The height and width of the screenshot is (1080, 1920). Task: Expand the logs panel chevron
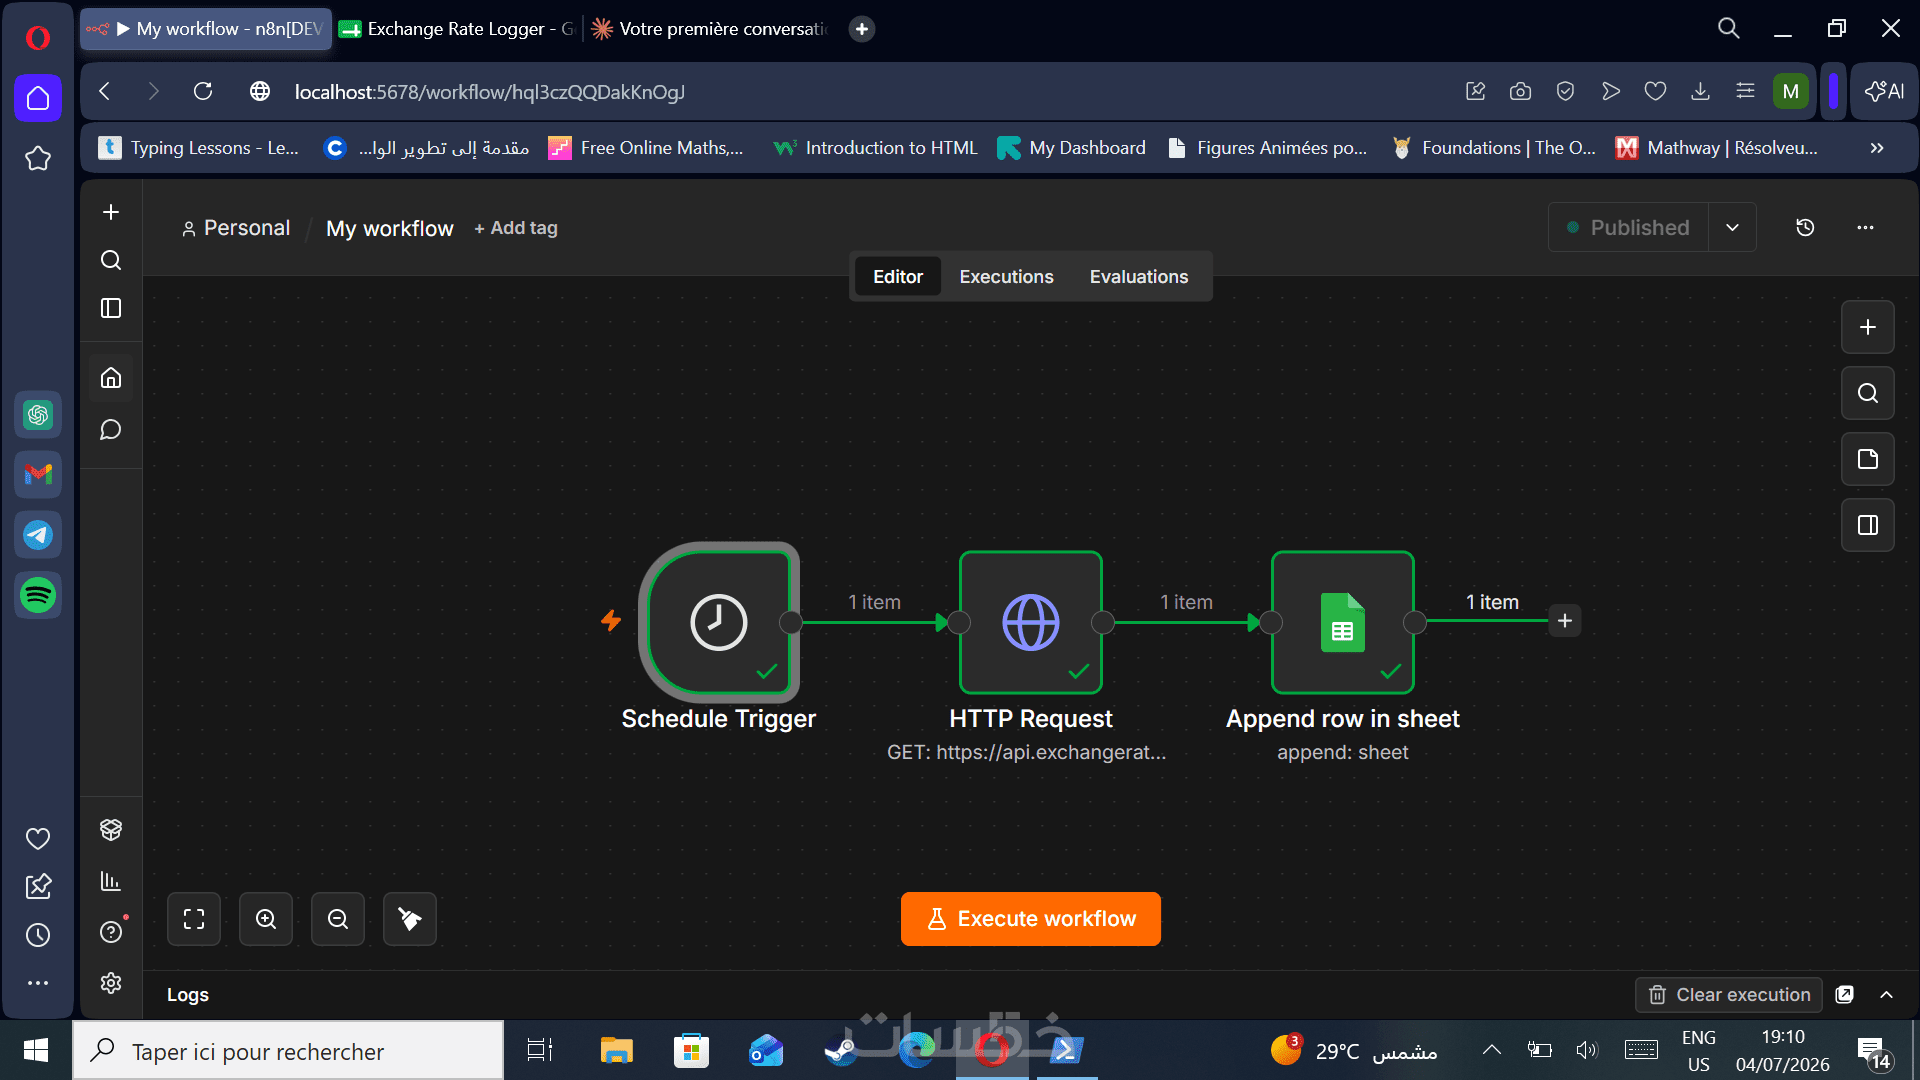click(x=1887, y=994)
